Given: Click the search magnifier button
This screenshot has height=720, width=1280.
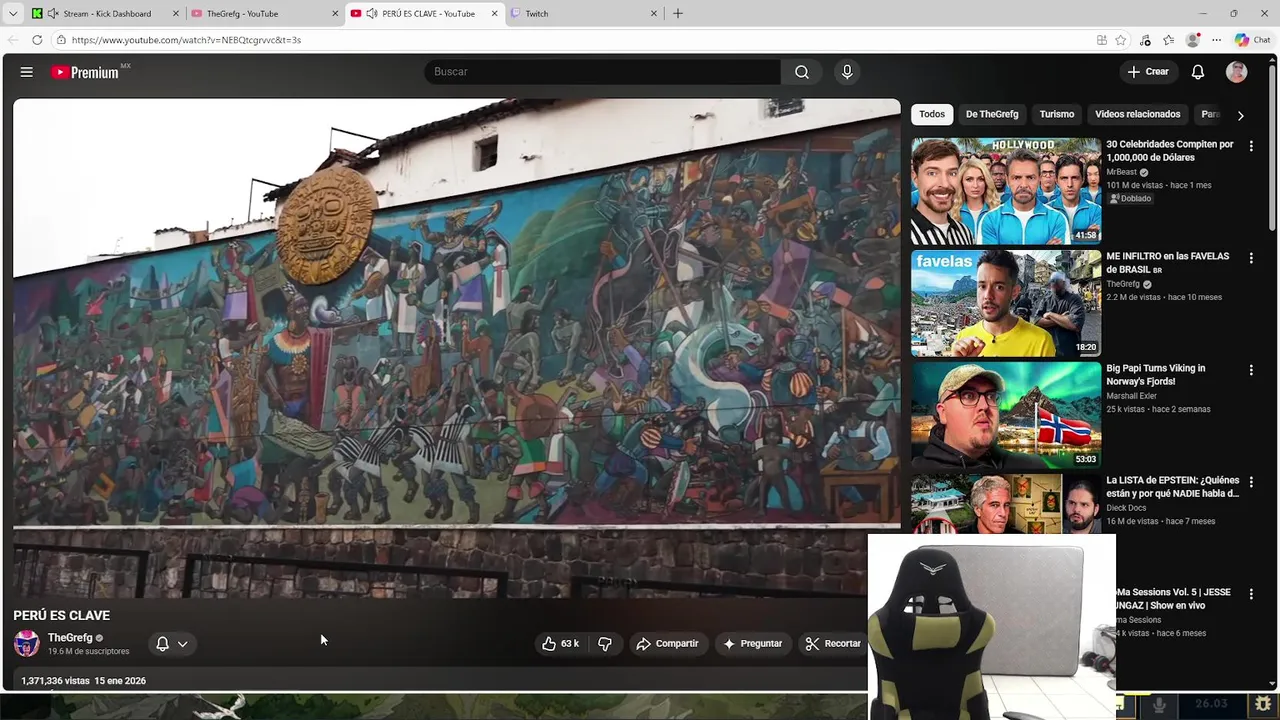Looking at the screenshot, I should 802,72.
